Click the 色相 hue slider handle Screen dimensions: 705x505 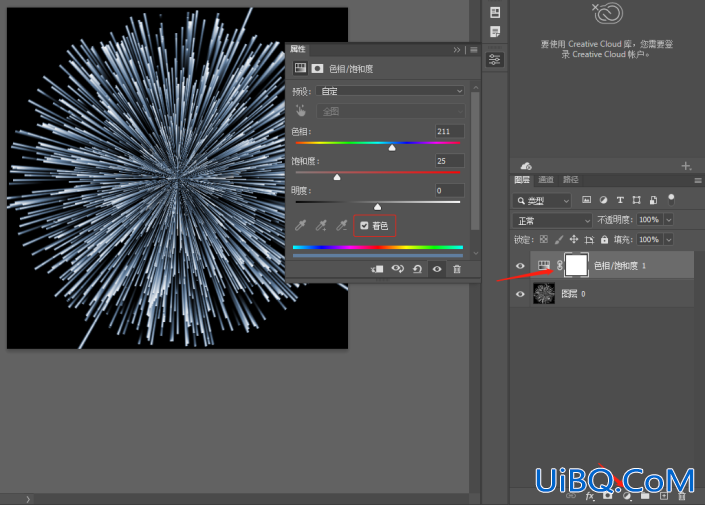point(392,148)
